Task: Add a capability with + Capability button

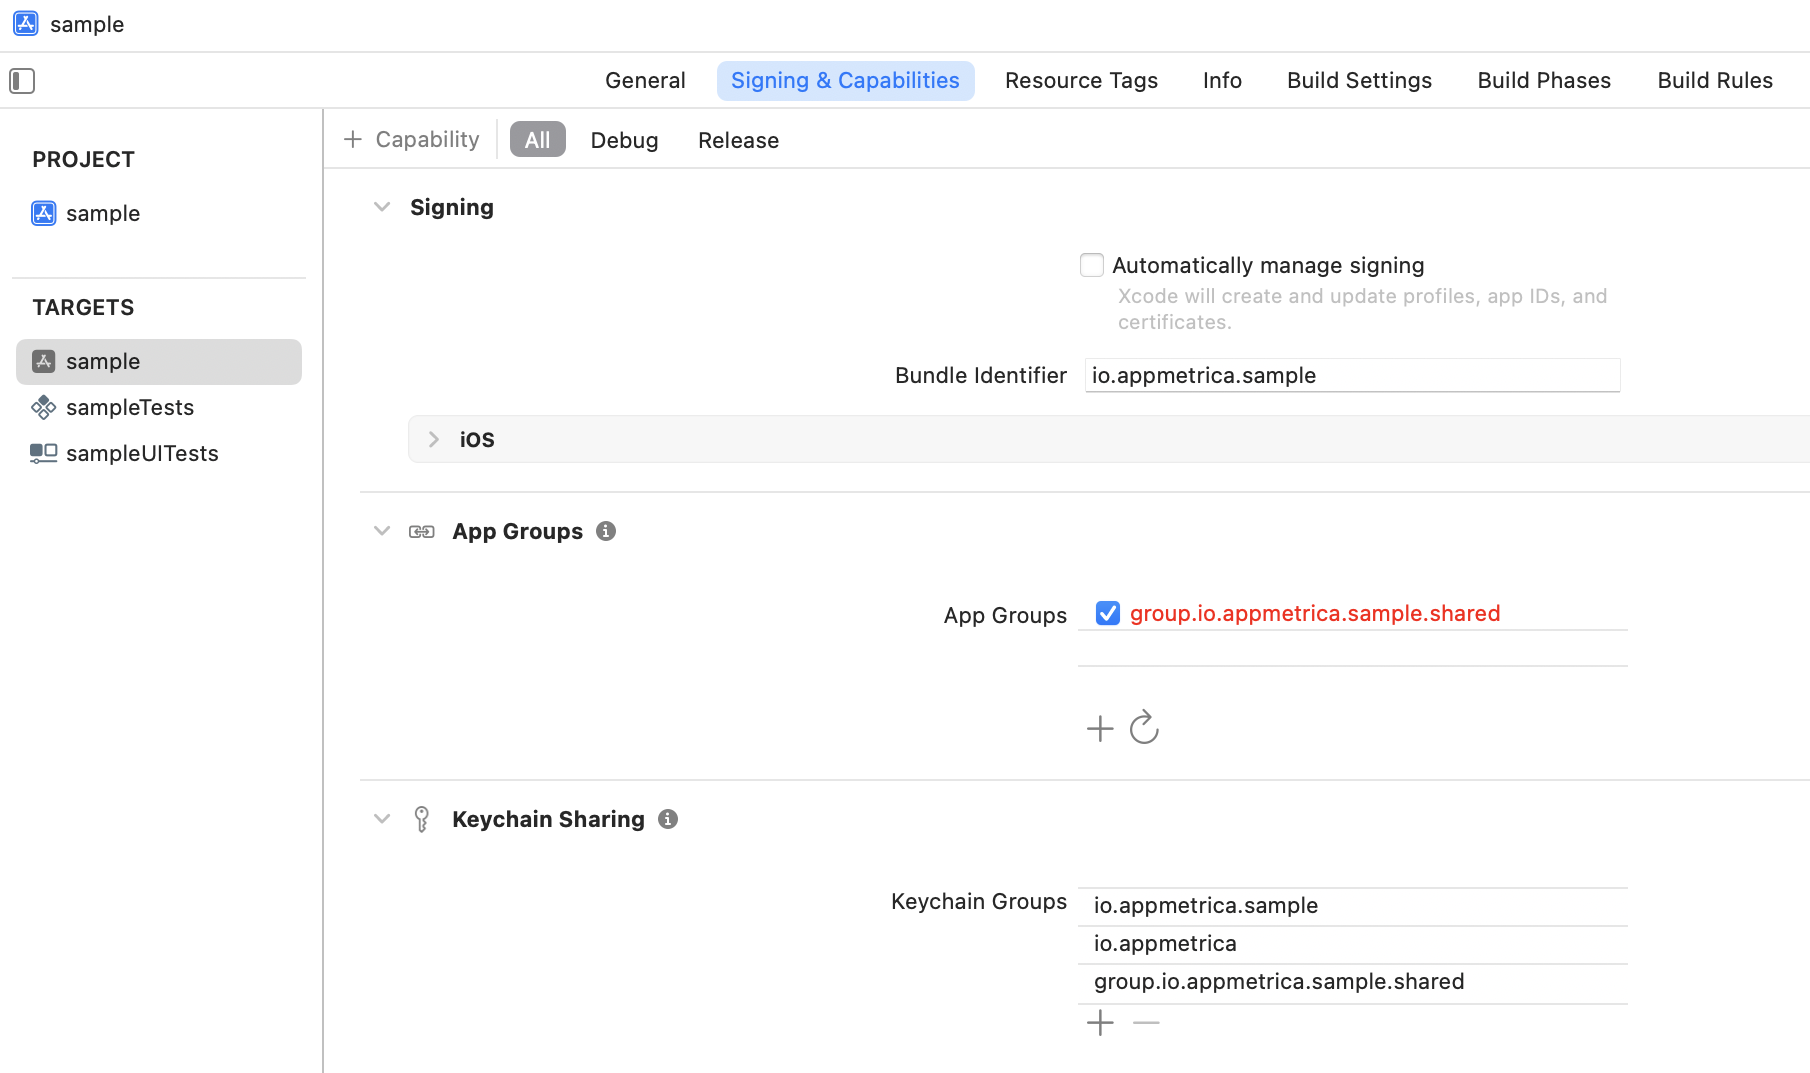Action: pyautogui.click(x=411, y=139)
